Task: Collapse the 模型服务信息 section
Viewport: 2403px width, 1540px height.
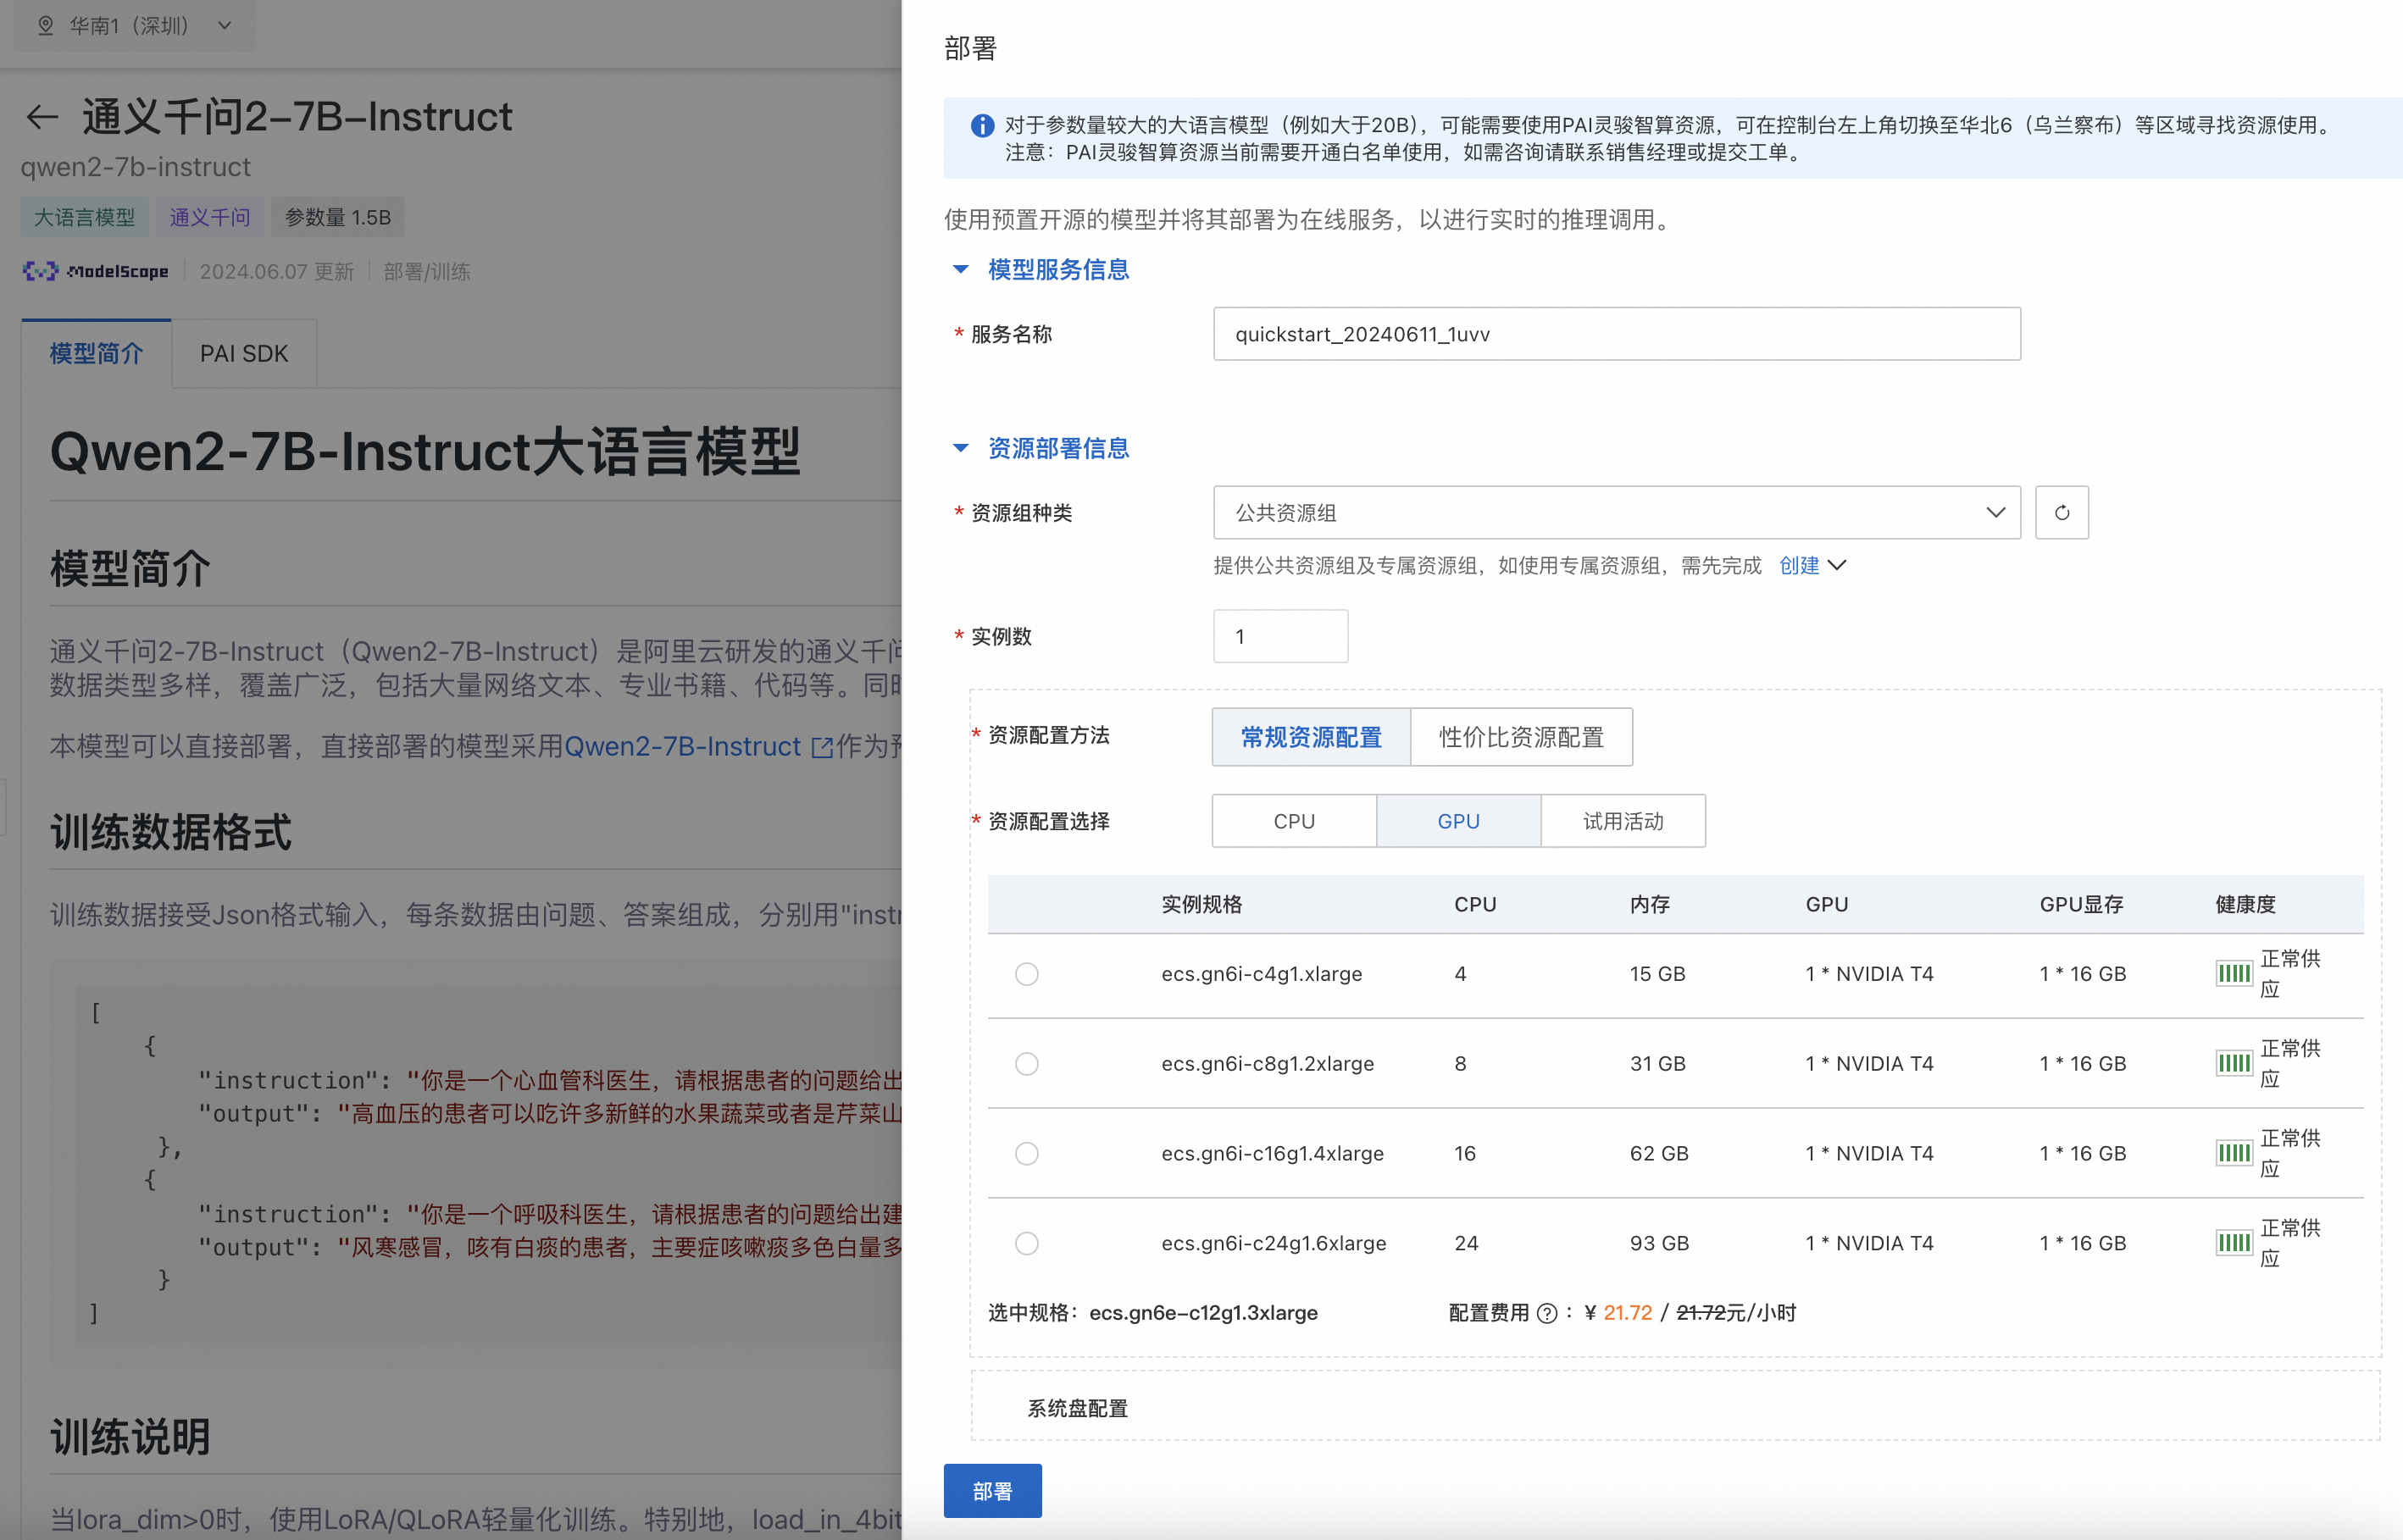Action: click(x=961, y=269)
